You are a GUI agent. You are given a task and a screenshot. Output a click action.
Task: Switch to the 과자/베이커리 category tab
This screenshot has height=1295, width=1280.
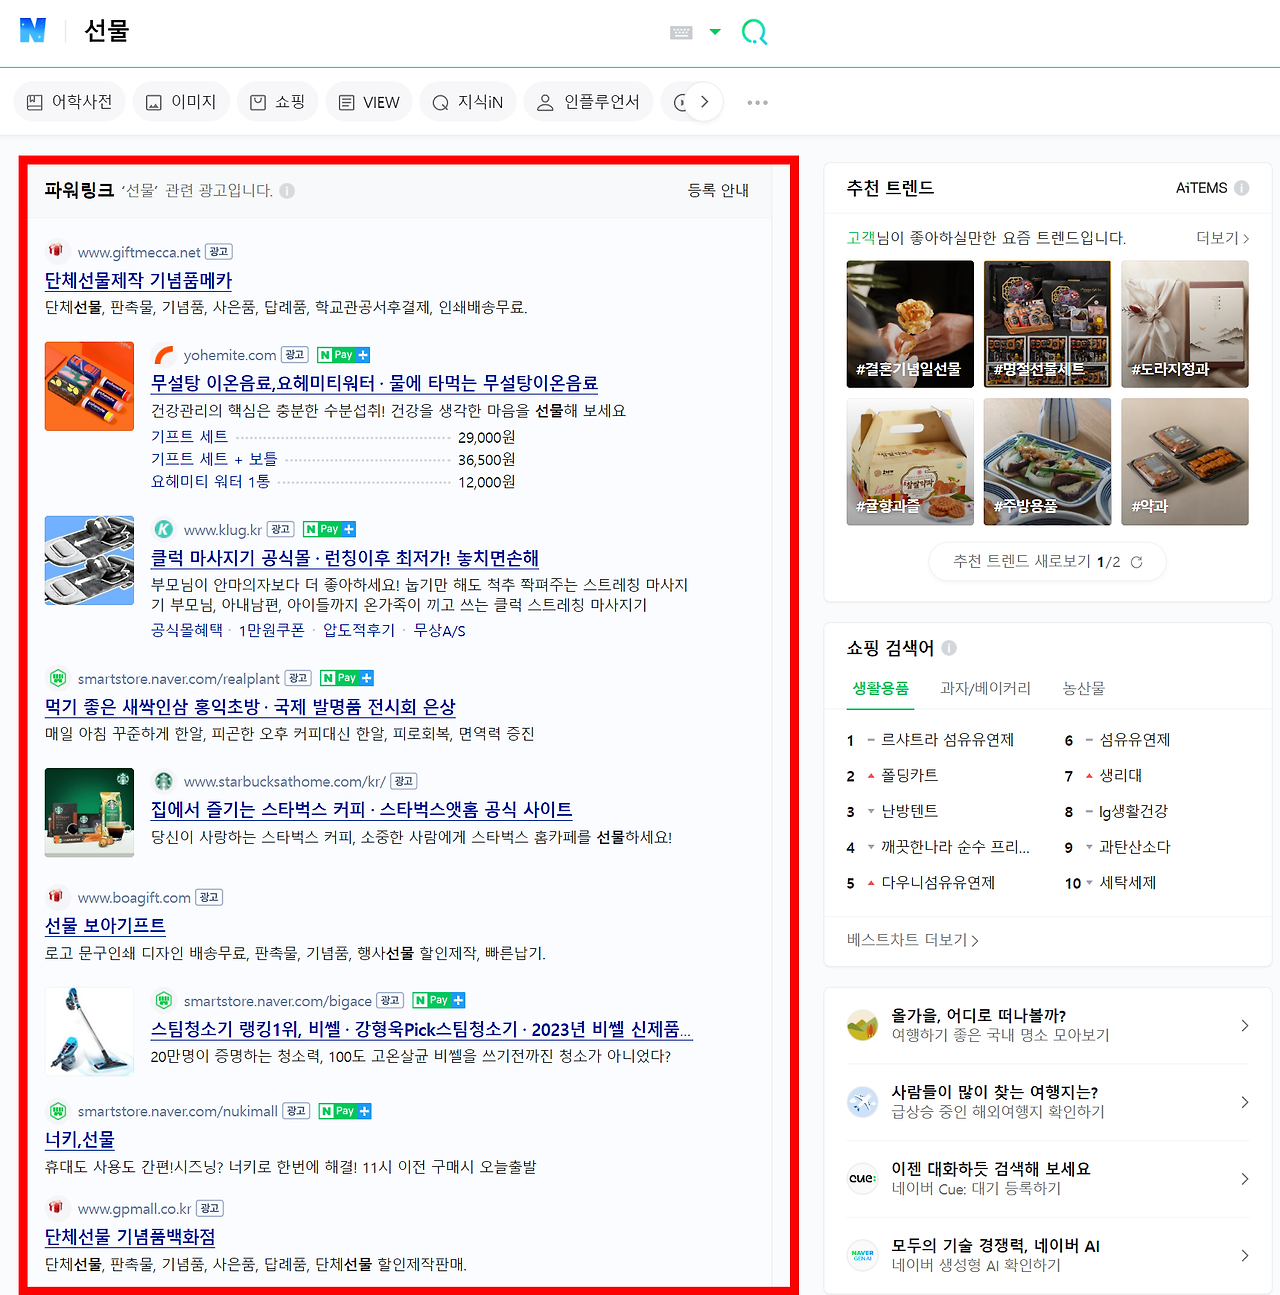point(985,688)
